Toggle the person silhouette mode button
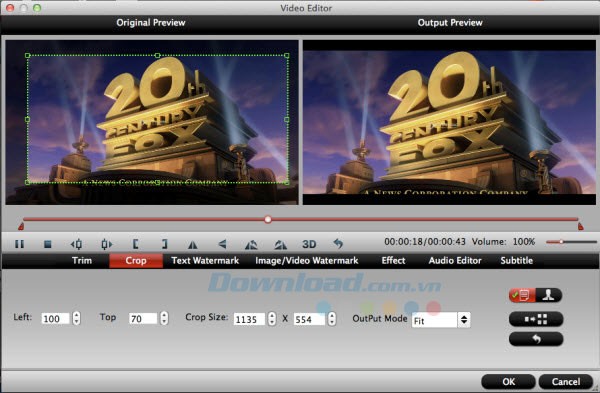Screen dimensions: 600x393 549,295
